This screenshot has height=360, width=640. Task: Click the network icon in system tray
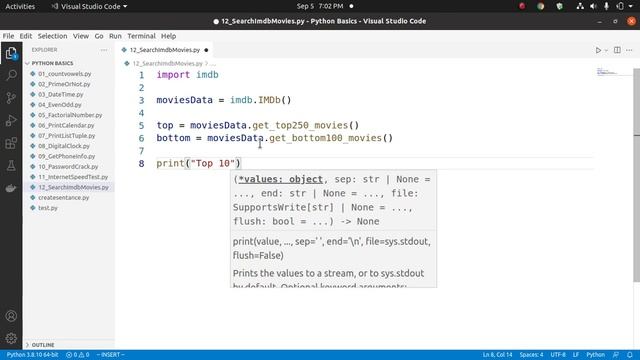(580, 6)
